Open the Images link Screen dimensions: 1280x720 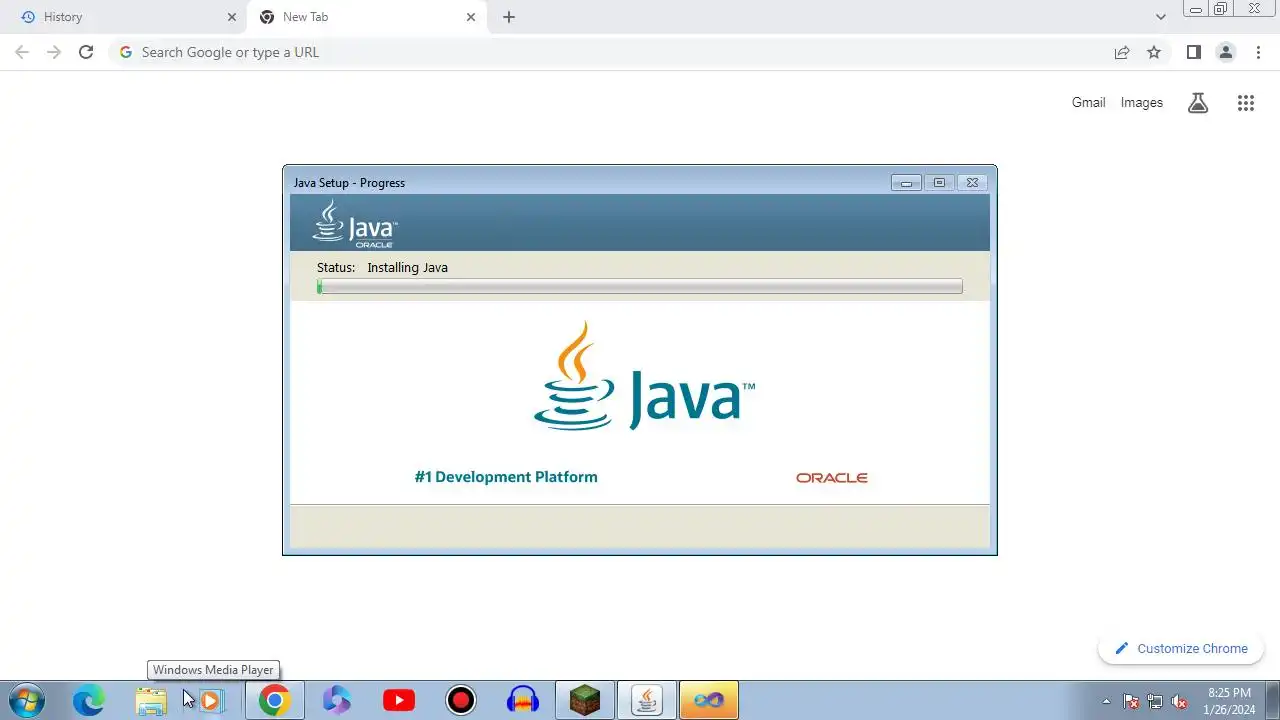[1141, 102]
